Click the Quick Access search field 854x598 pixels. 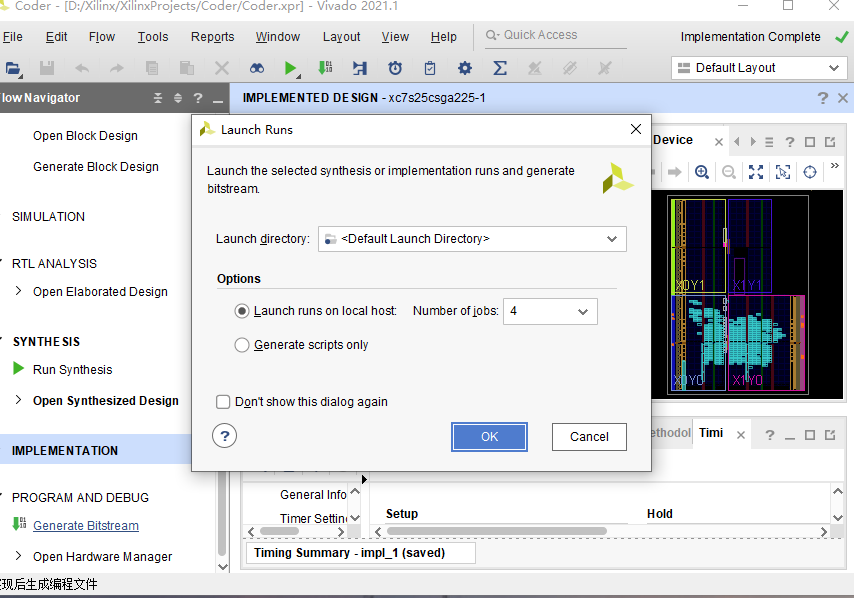coord(556,35)
